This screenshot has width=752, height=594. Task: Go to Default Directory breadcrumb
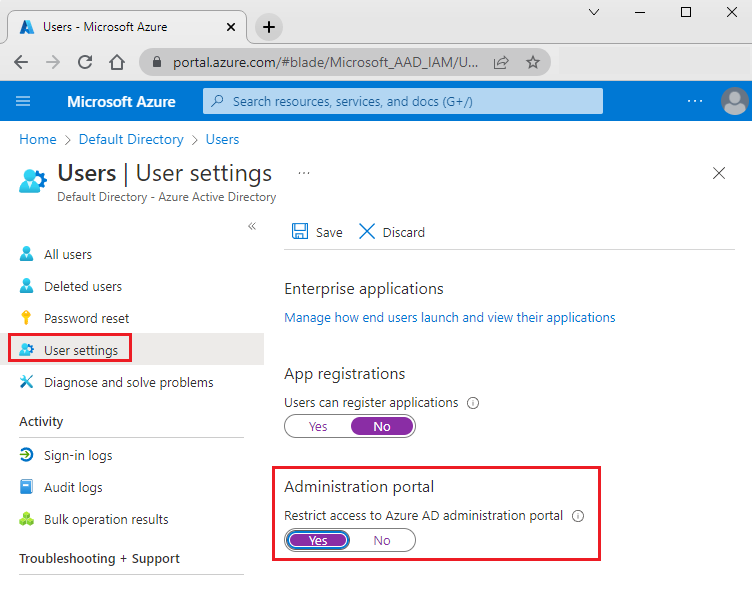(131, 139)
